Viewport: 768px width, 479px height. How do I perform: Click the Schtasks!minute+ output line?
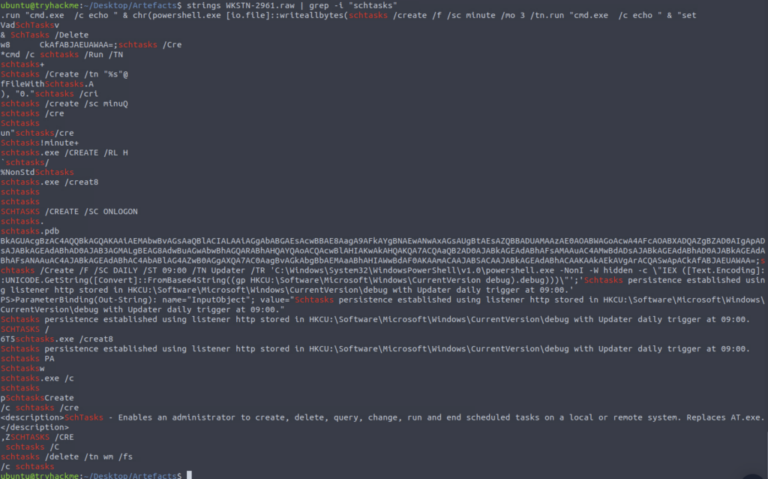40,143
